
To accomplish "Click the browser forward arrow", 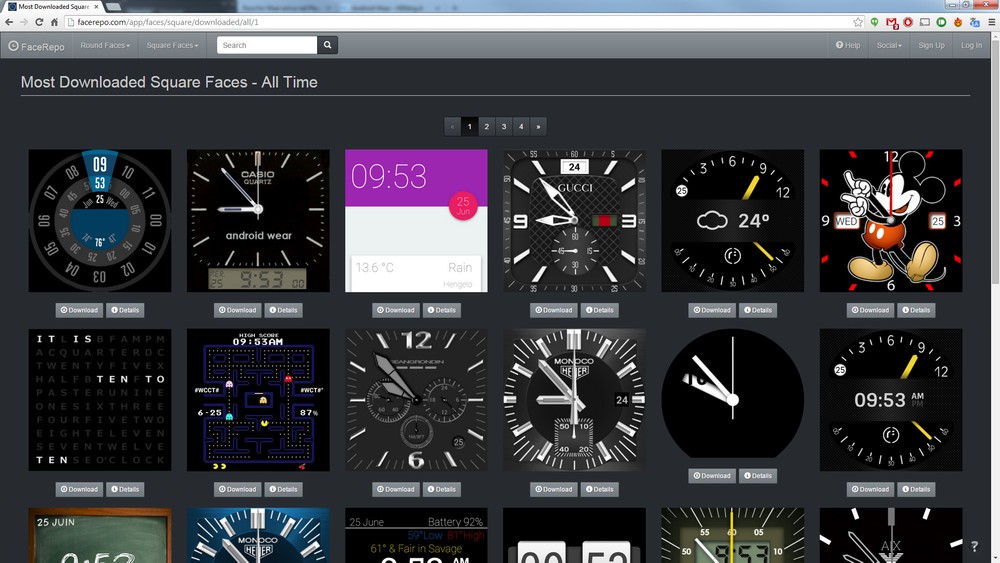I will click(x=24, y=22).
